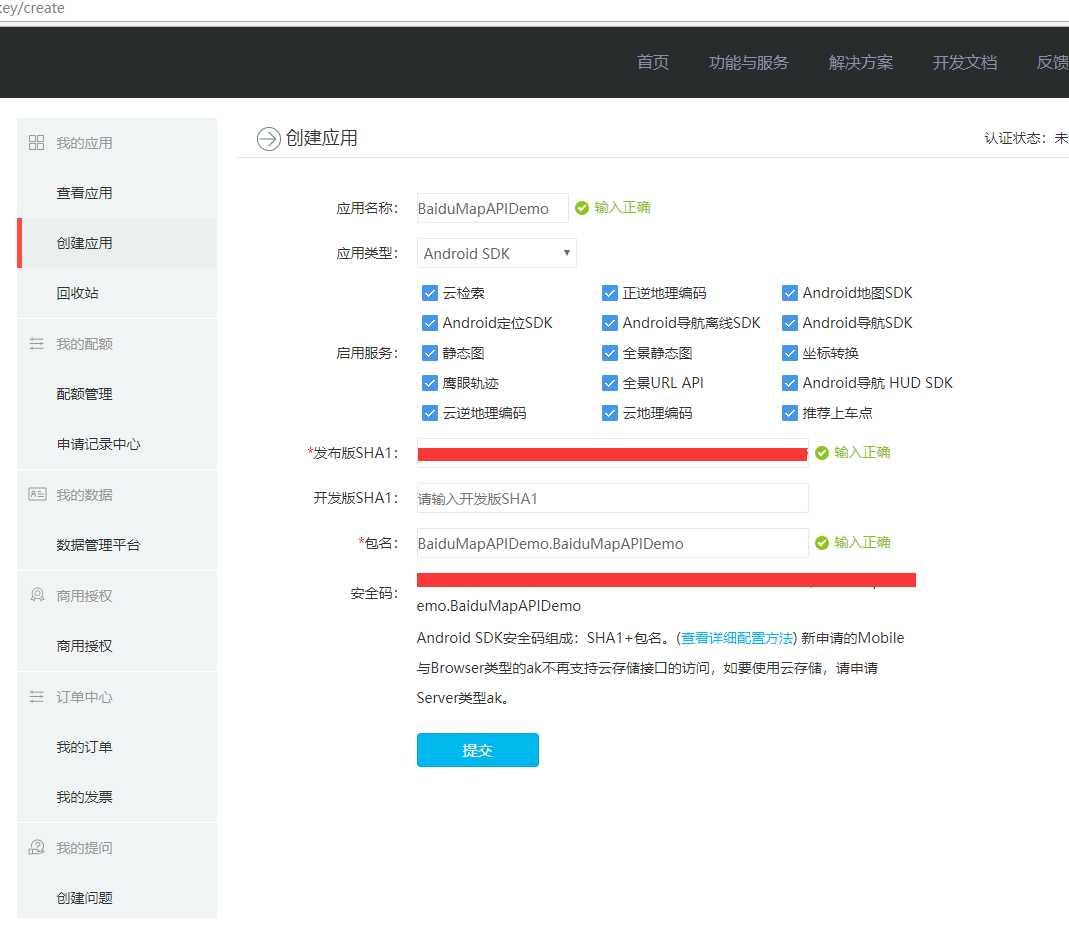Viewport: 1069px width, 936px height.
Task: Open 数据管理平台 in the sidebar
Action: point(117,545)
